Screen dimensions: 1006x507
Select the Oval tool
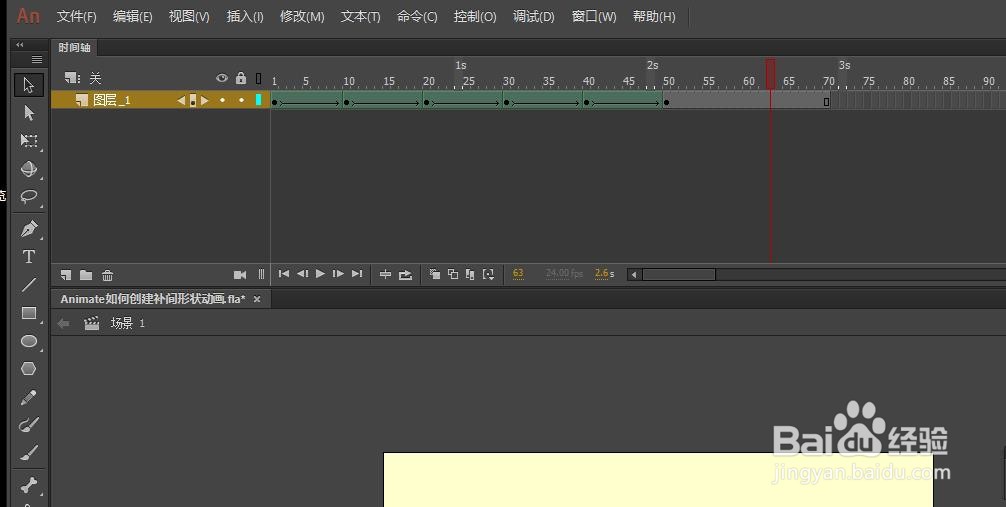click(29, 341)
